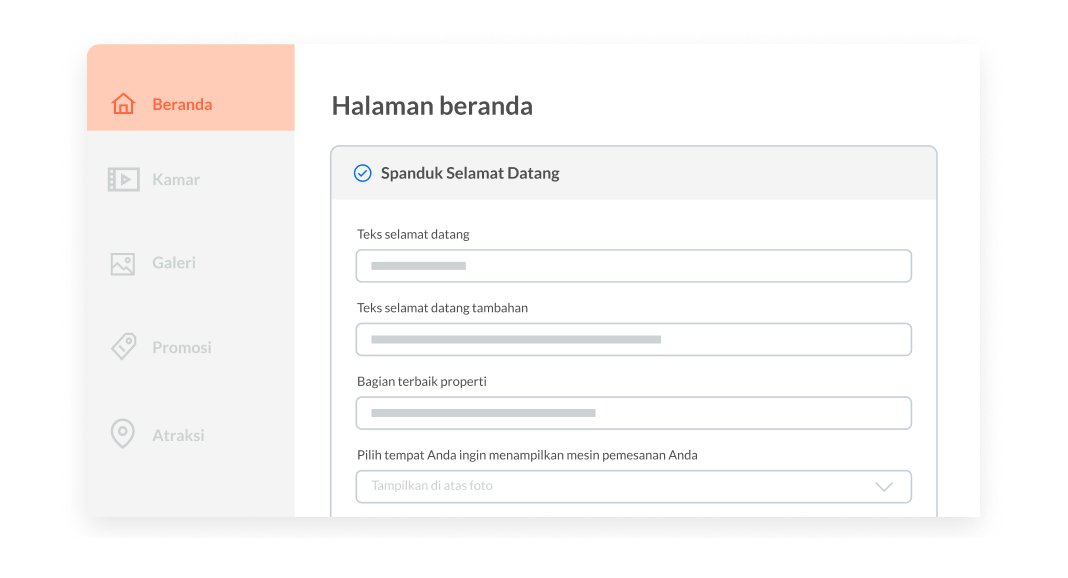Switch to the Beranda menu item
The image size is (1068, 578).
coord(182,104)
